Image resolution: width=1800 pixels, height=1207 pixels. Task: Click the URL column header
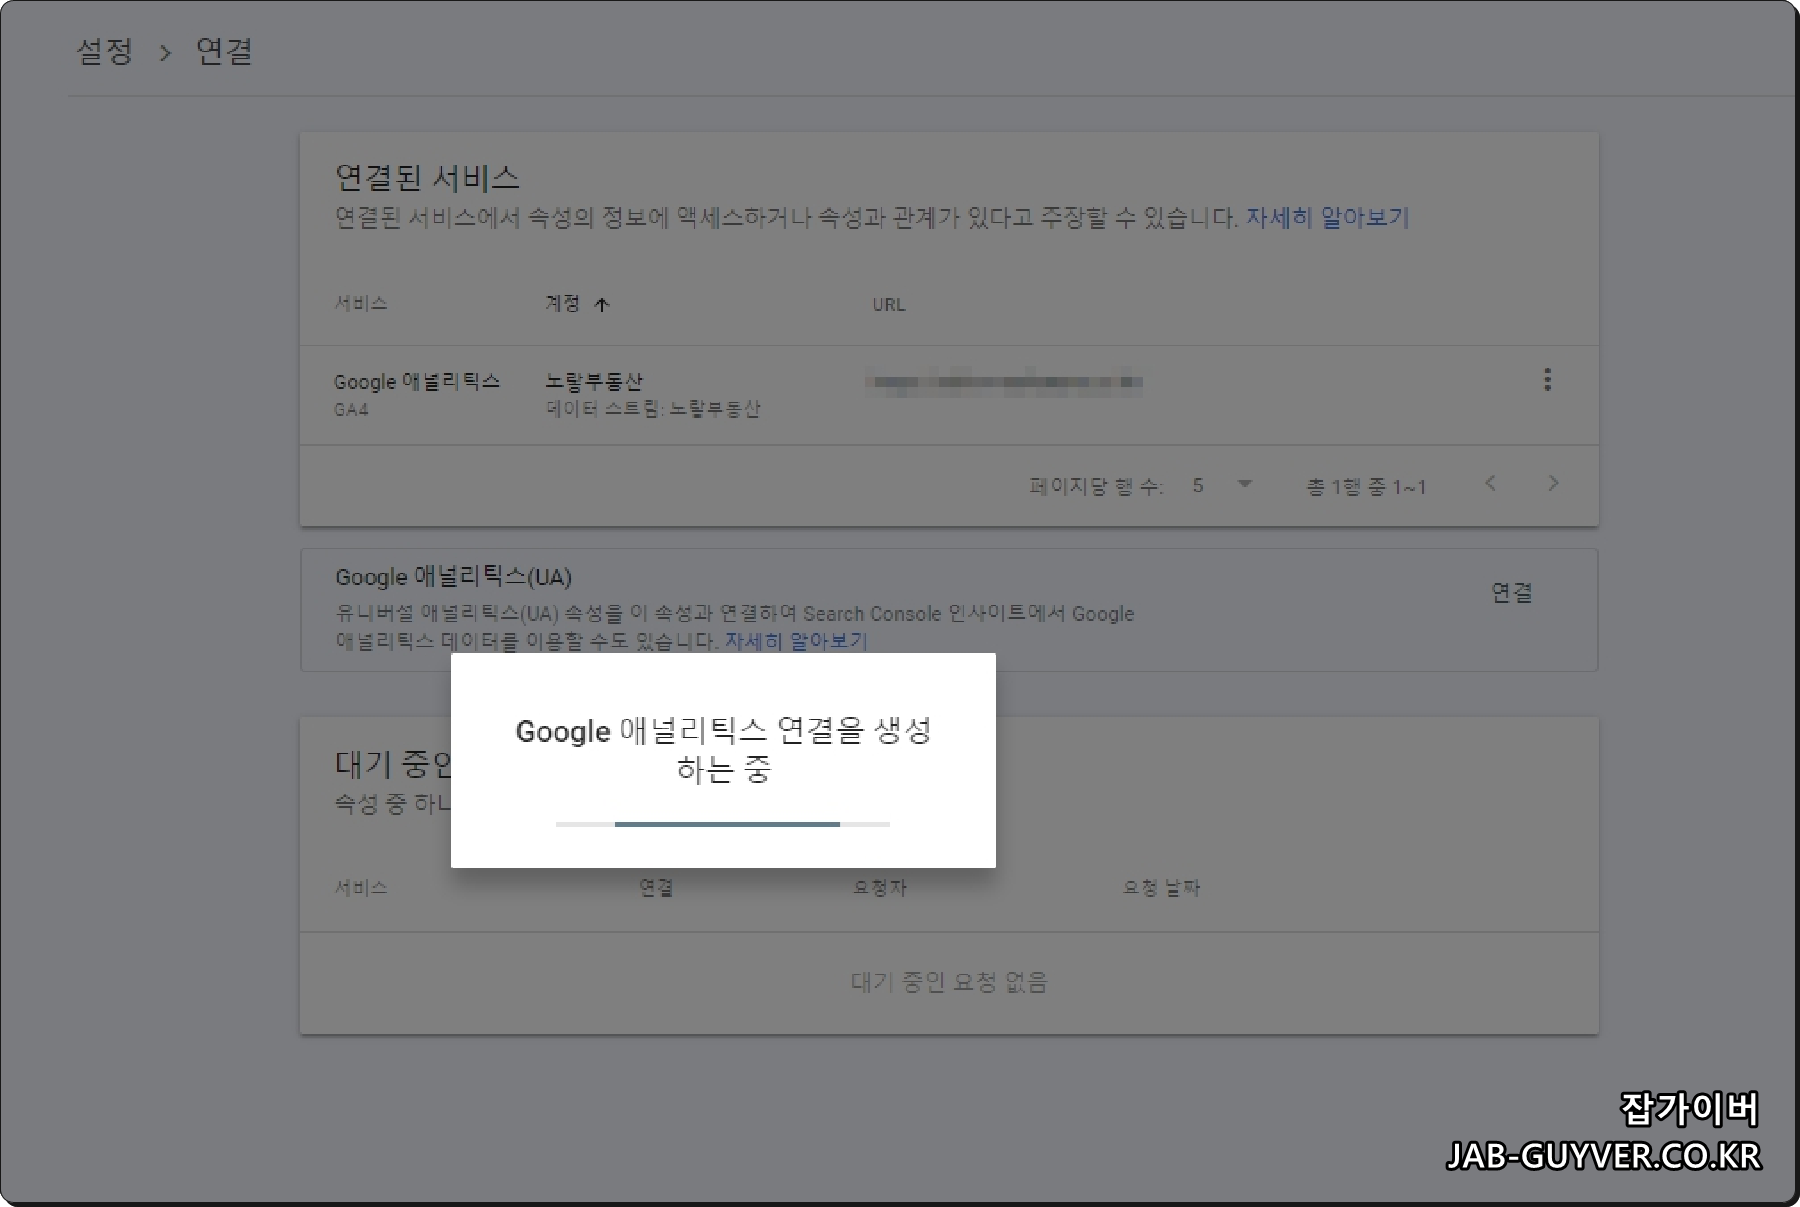pos(888,305)
